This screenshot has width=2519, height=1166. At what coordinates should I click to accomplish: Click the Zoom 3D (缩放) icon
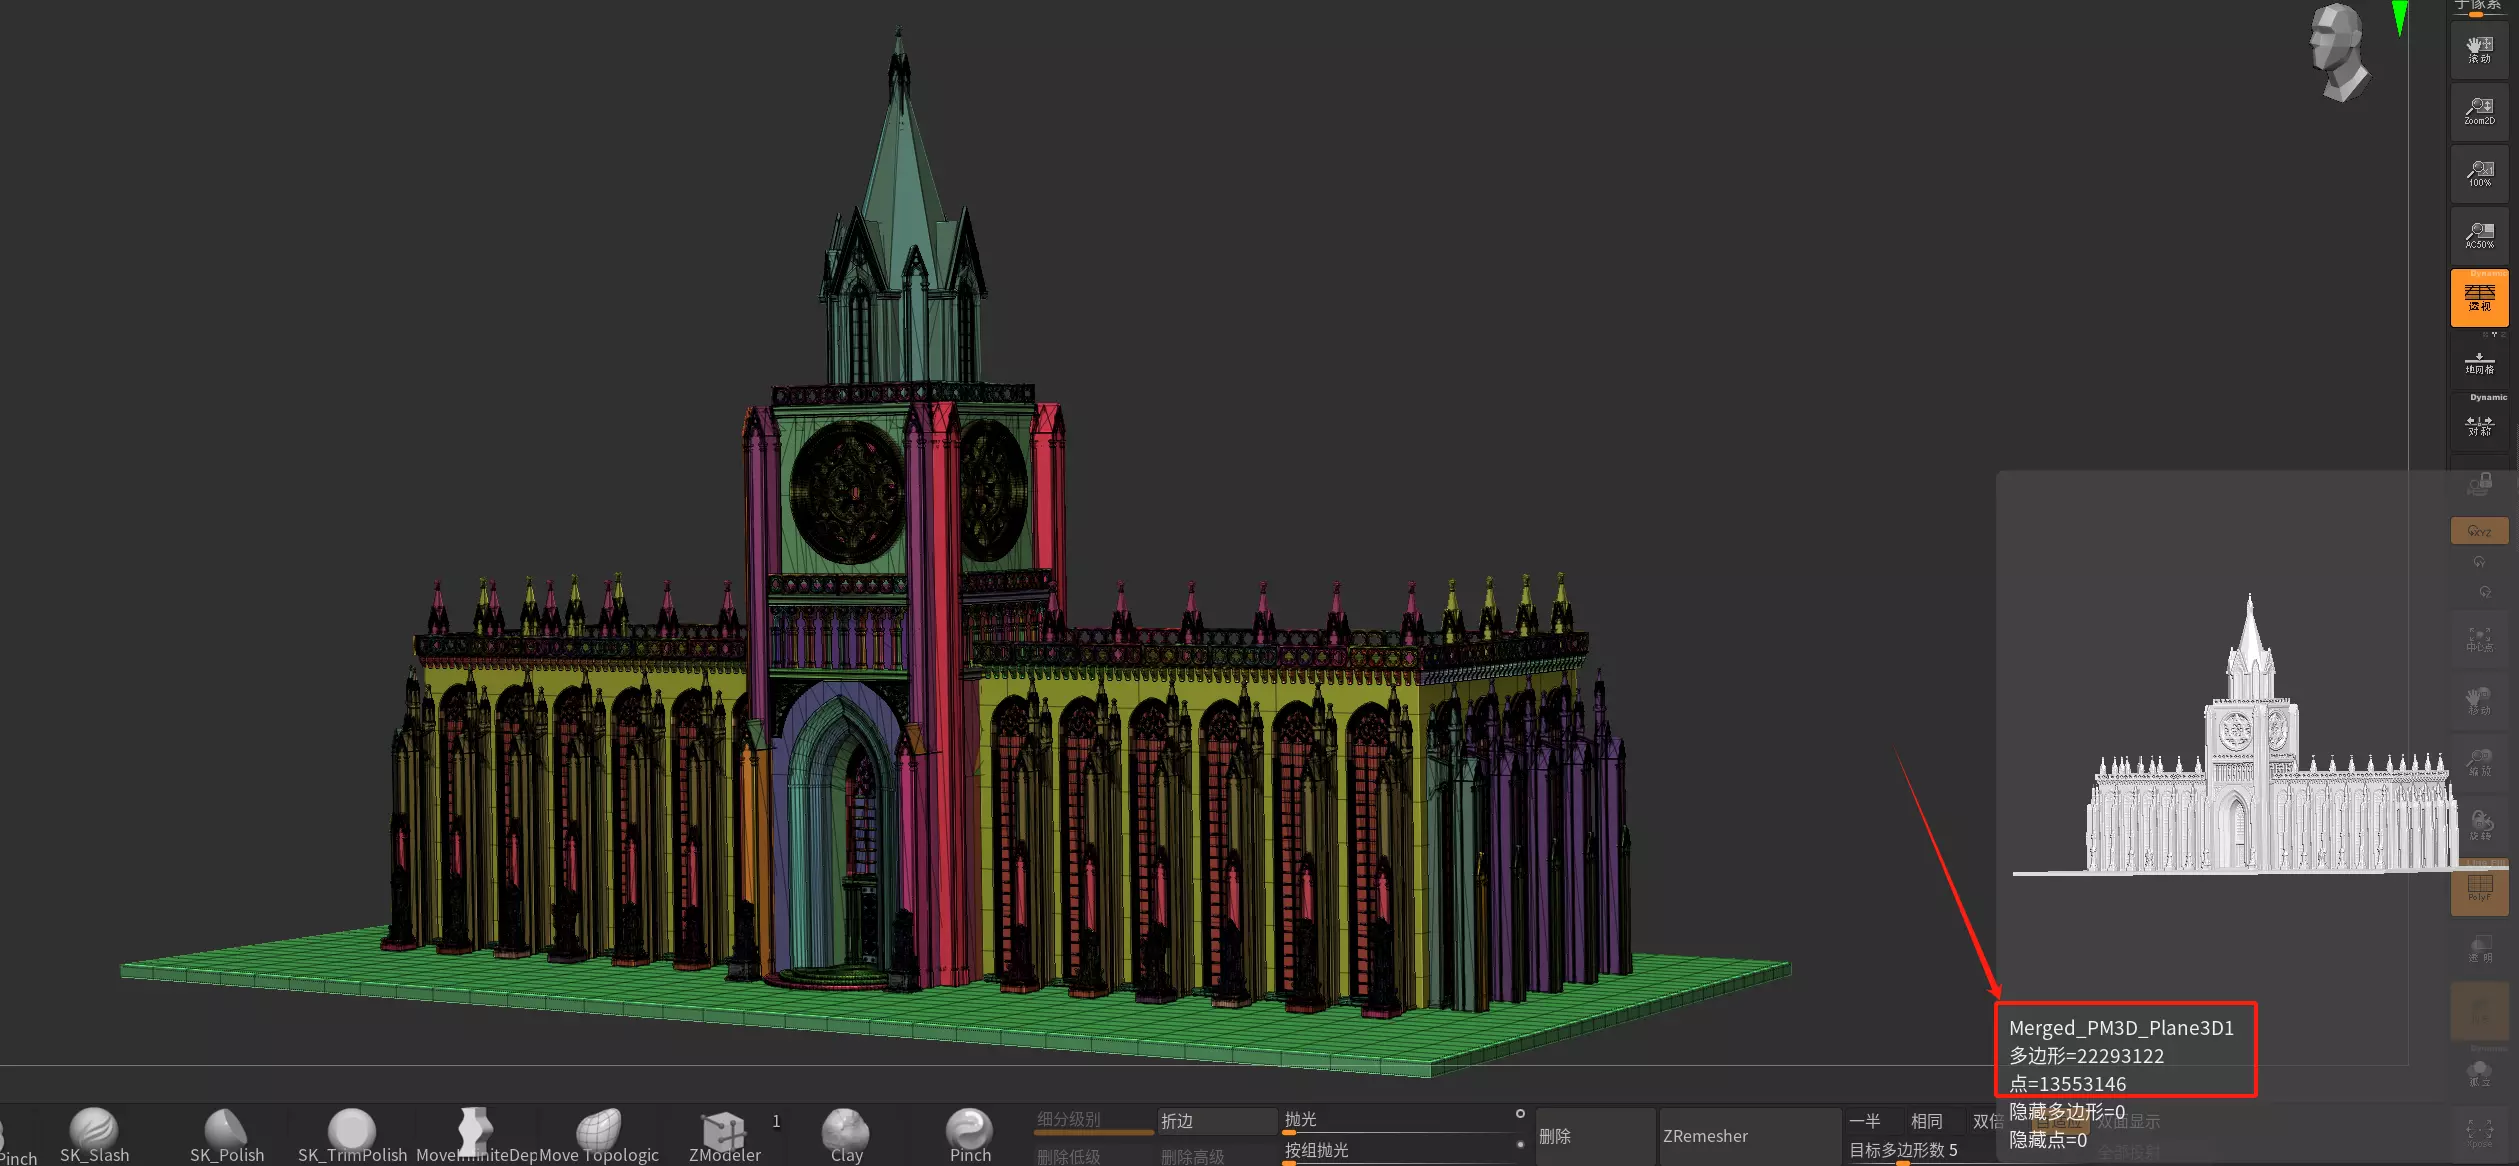[x=2479, y=763]
